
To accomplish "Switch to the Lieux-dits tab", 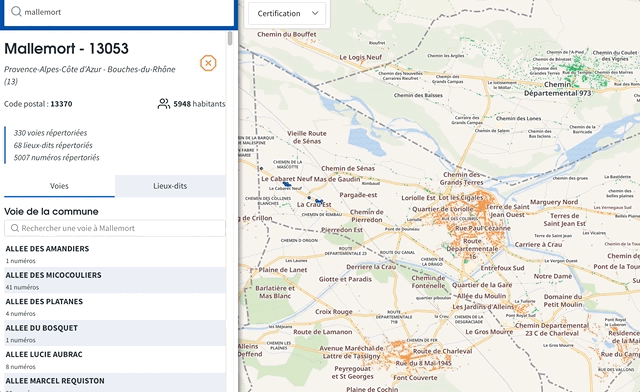I will (170, 186).
